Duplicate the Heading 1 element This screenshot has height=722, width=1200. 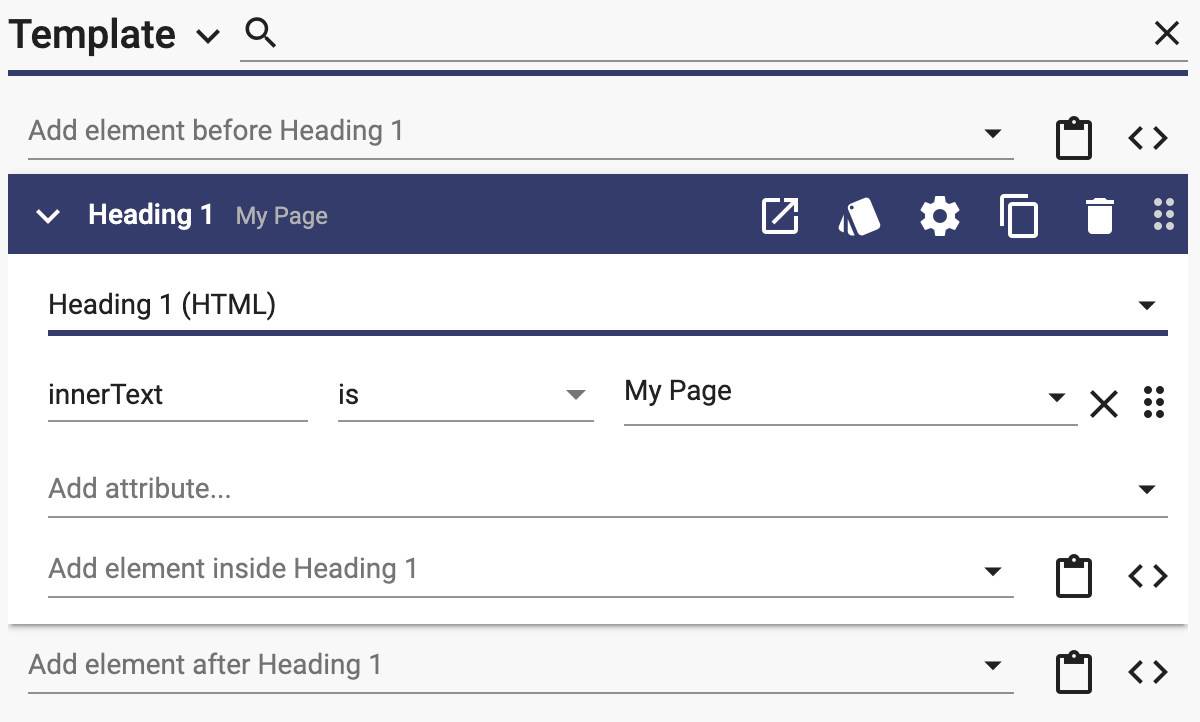click(1019, 216)
